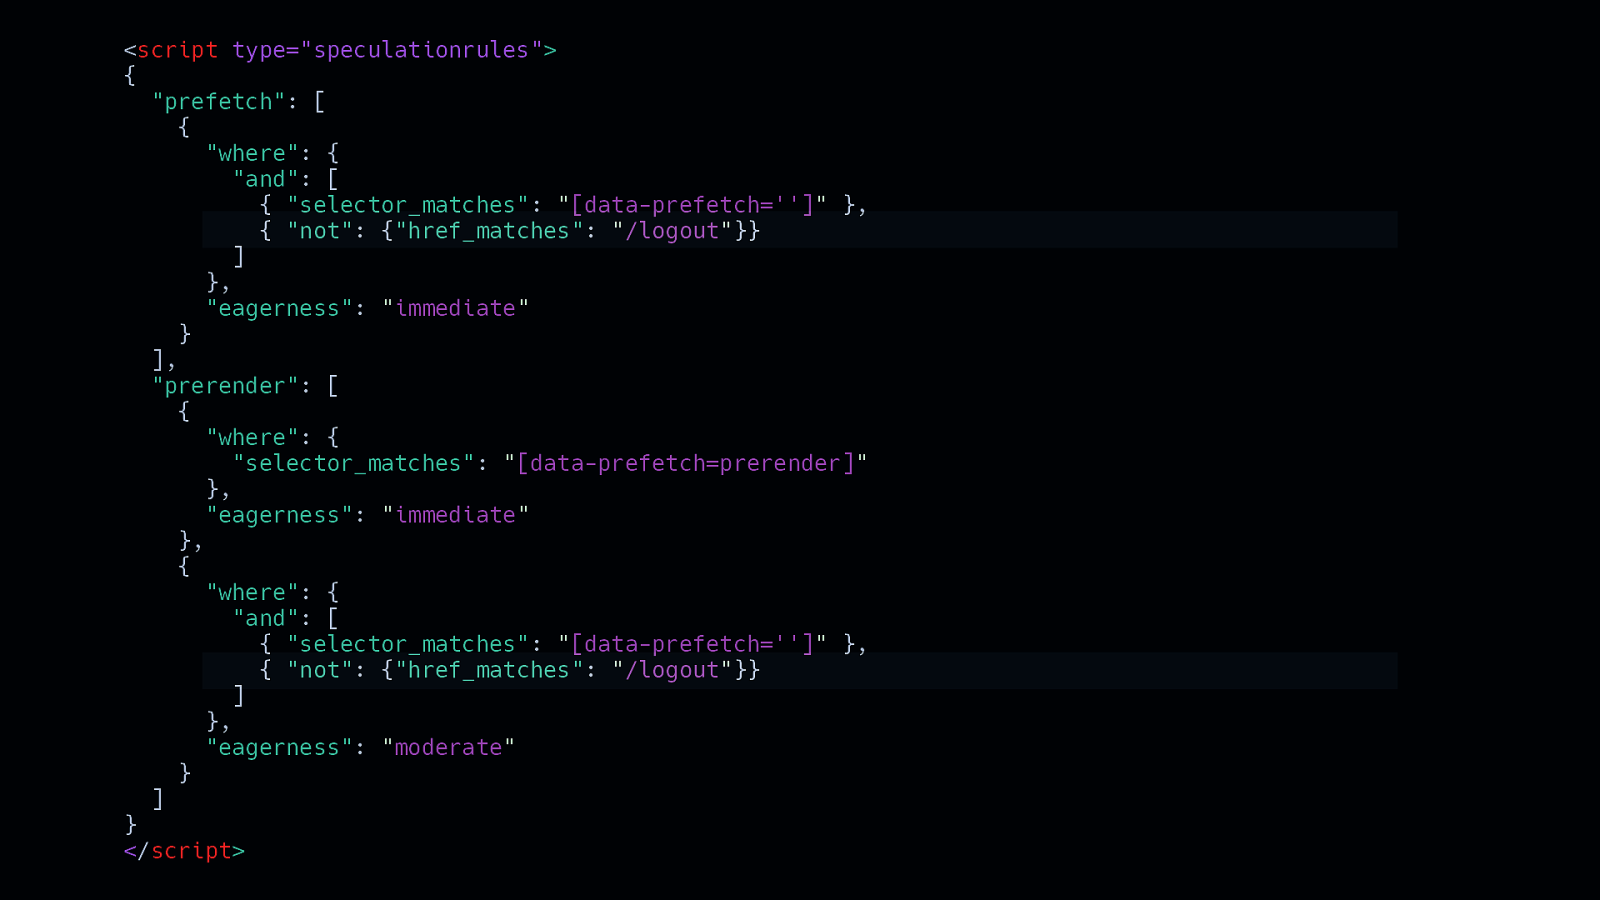Click the last "where" key before moderate rule

pyautogui.click(x=252, y=593)
